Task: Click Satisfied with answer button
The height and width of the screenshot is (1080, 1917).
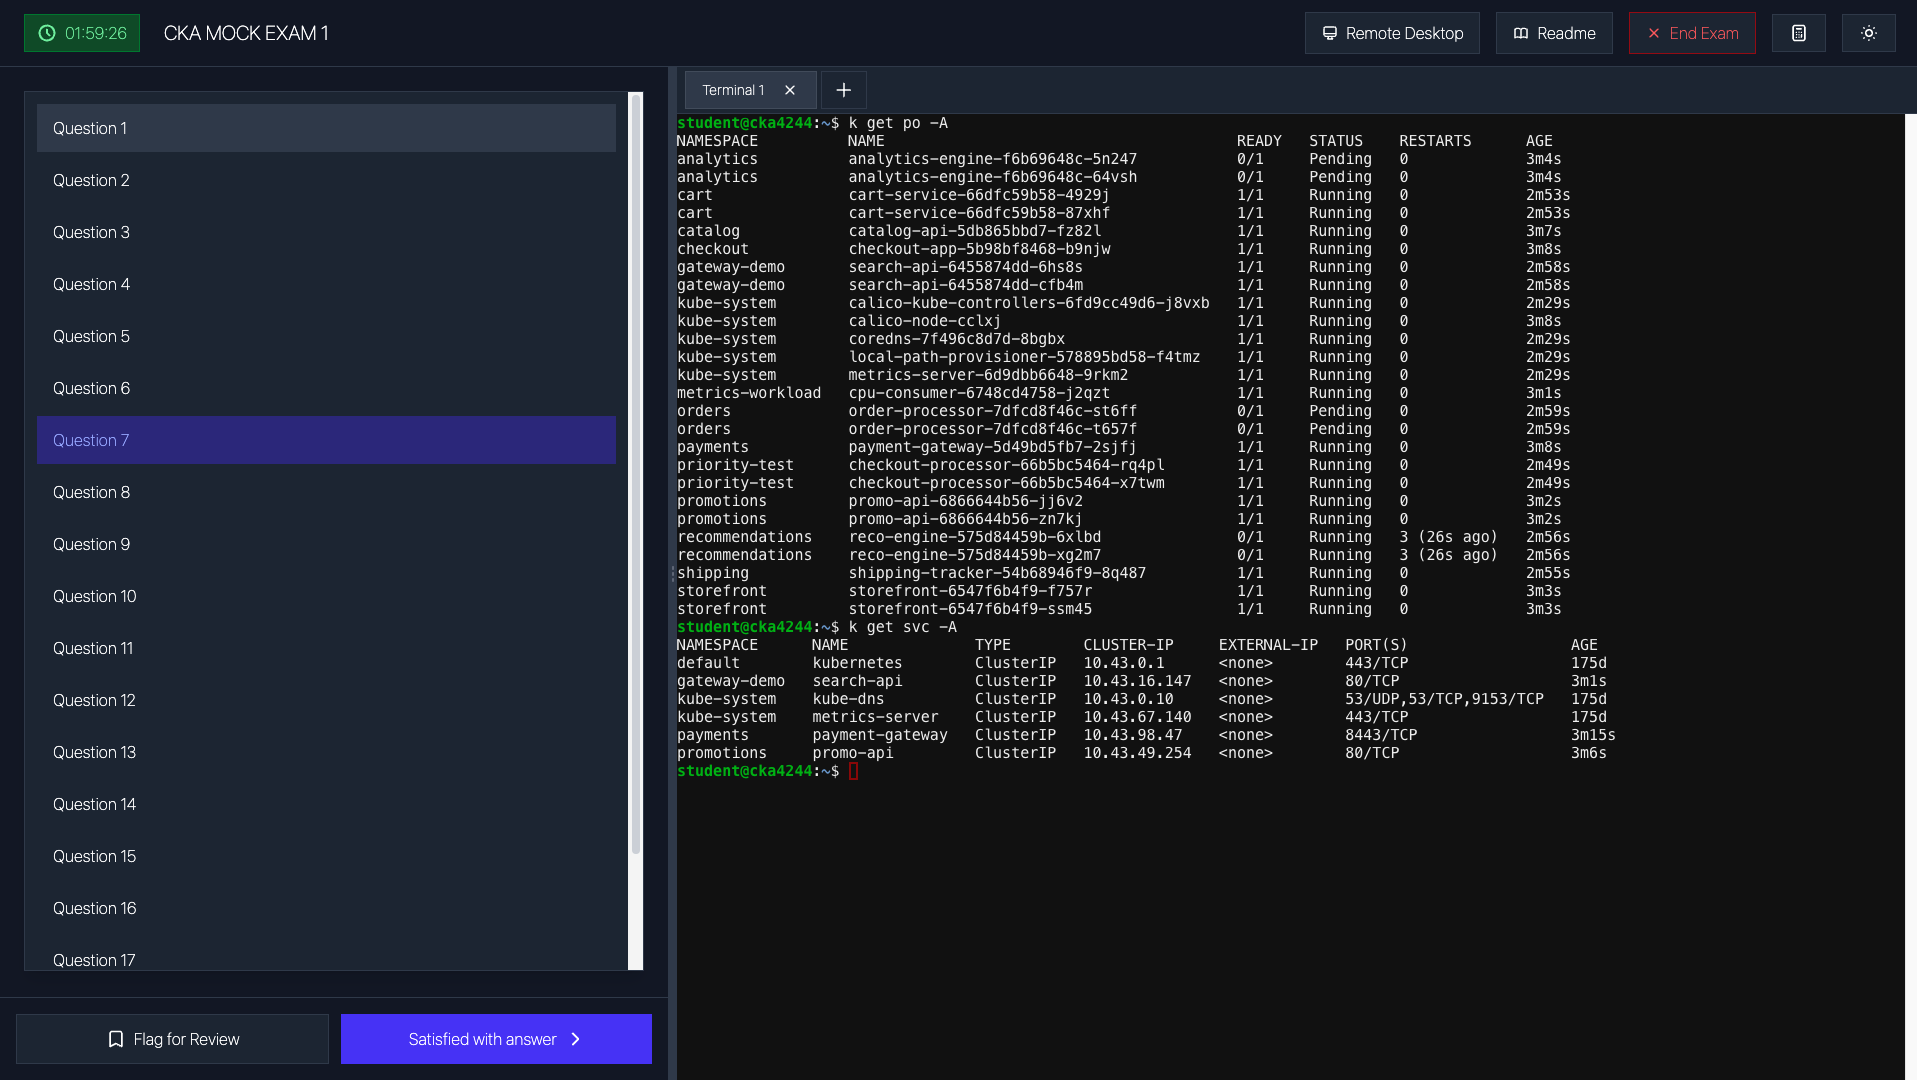Action: [x=496, y=1039]
